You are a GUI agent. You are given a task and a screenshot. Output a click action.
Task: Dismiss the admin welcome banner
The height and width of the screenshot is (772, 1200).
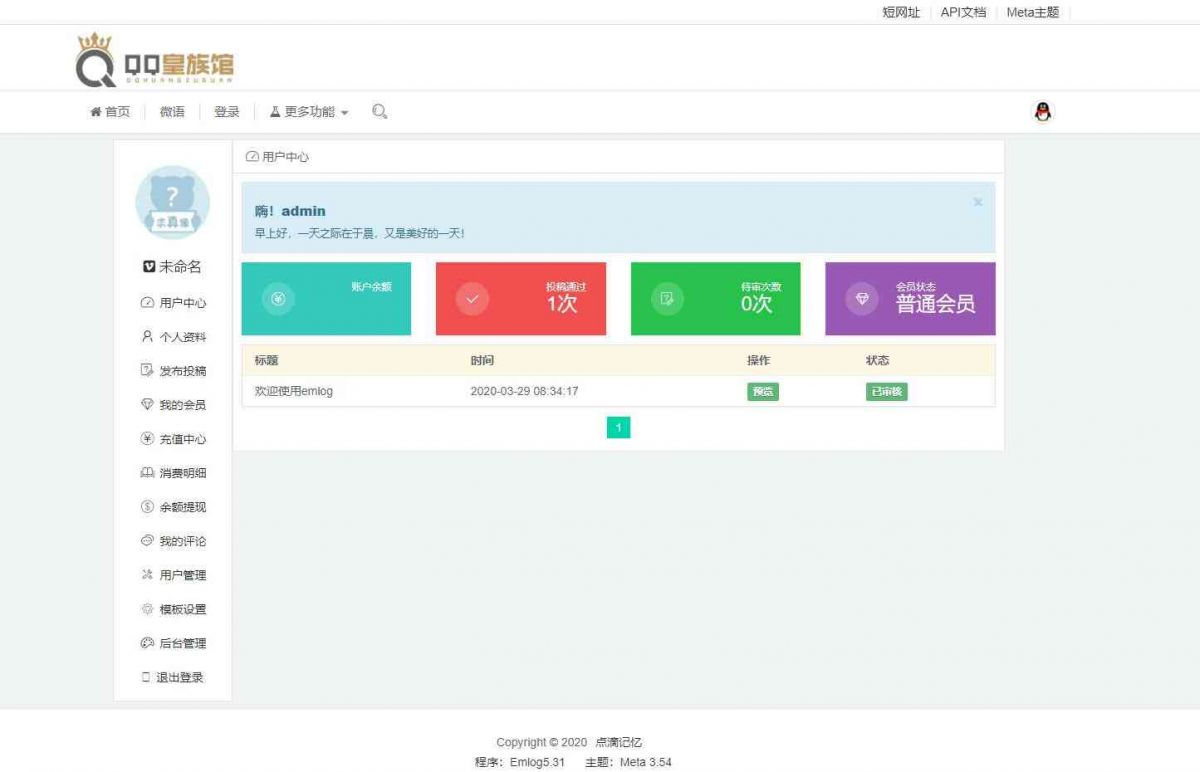pos(977,201)
